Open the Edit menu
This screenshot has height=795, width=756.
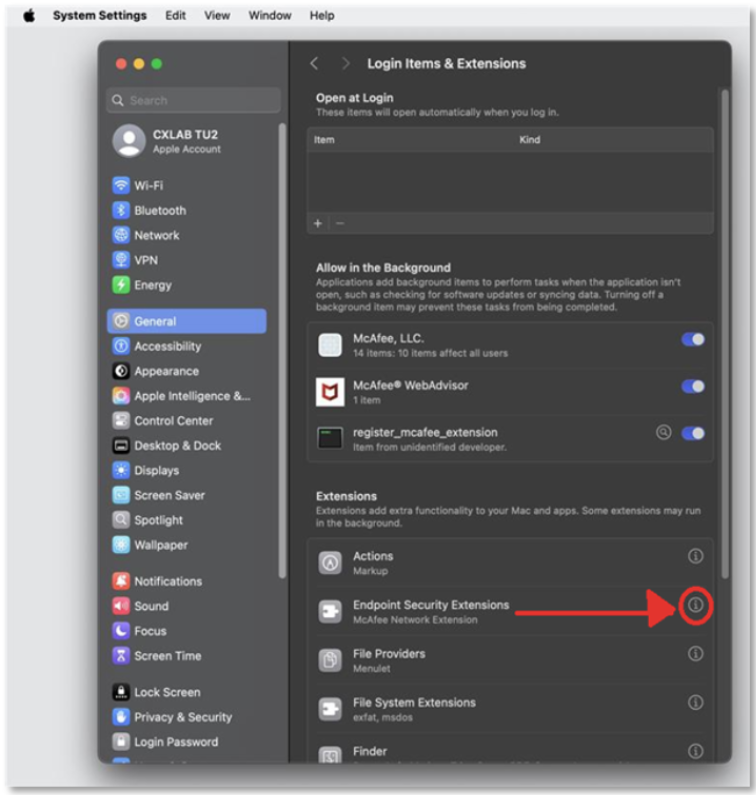[x=175, y=16]
